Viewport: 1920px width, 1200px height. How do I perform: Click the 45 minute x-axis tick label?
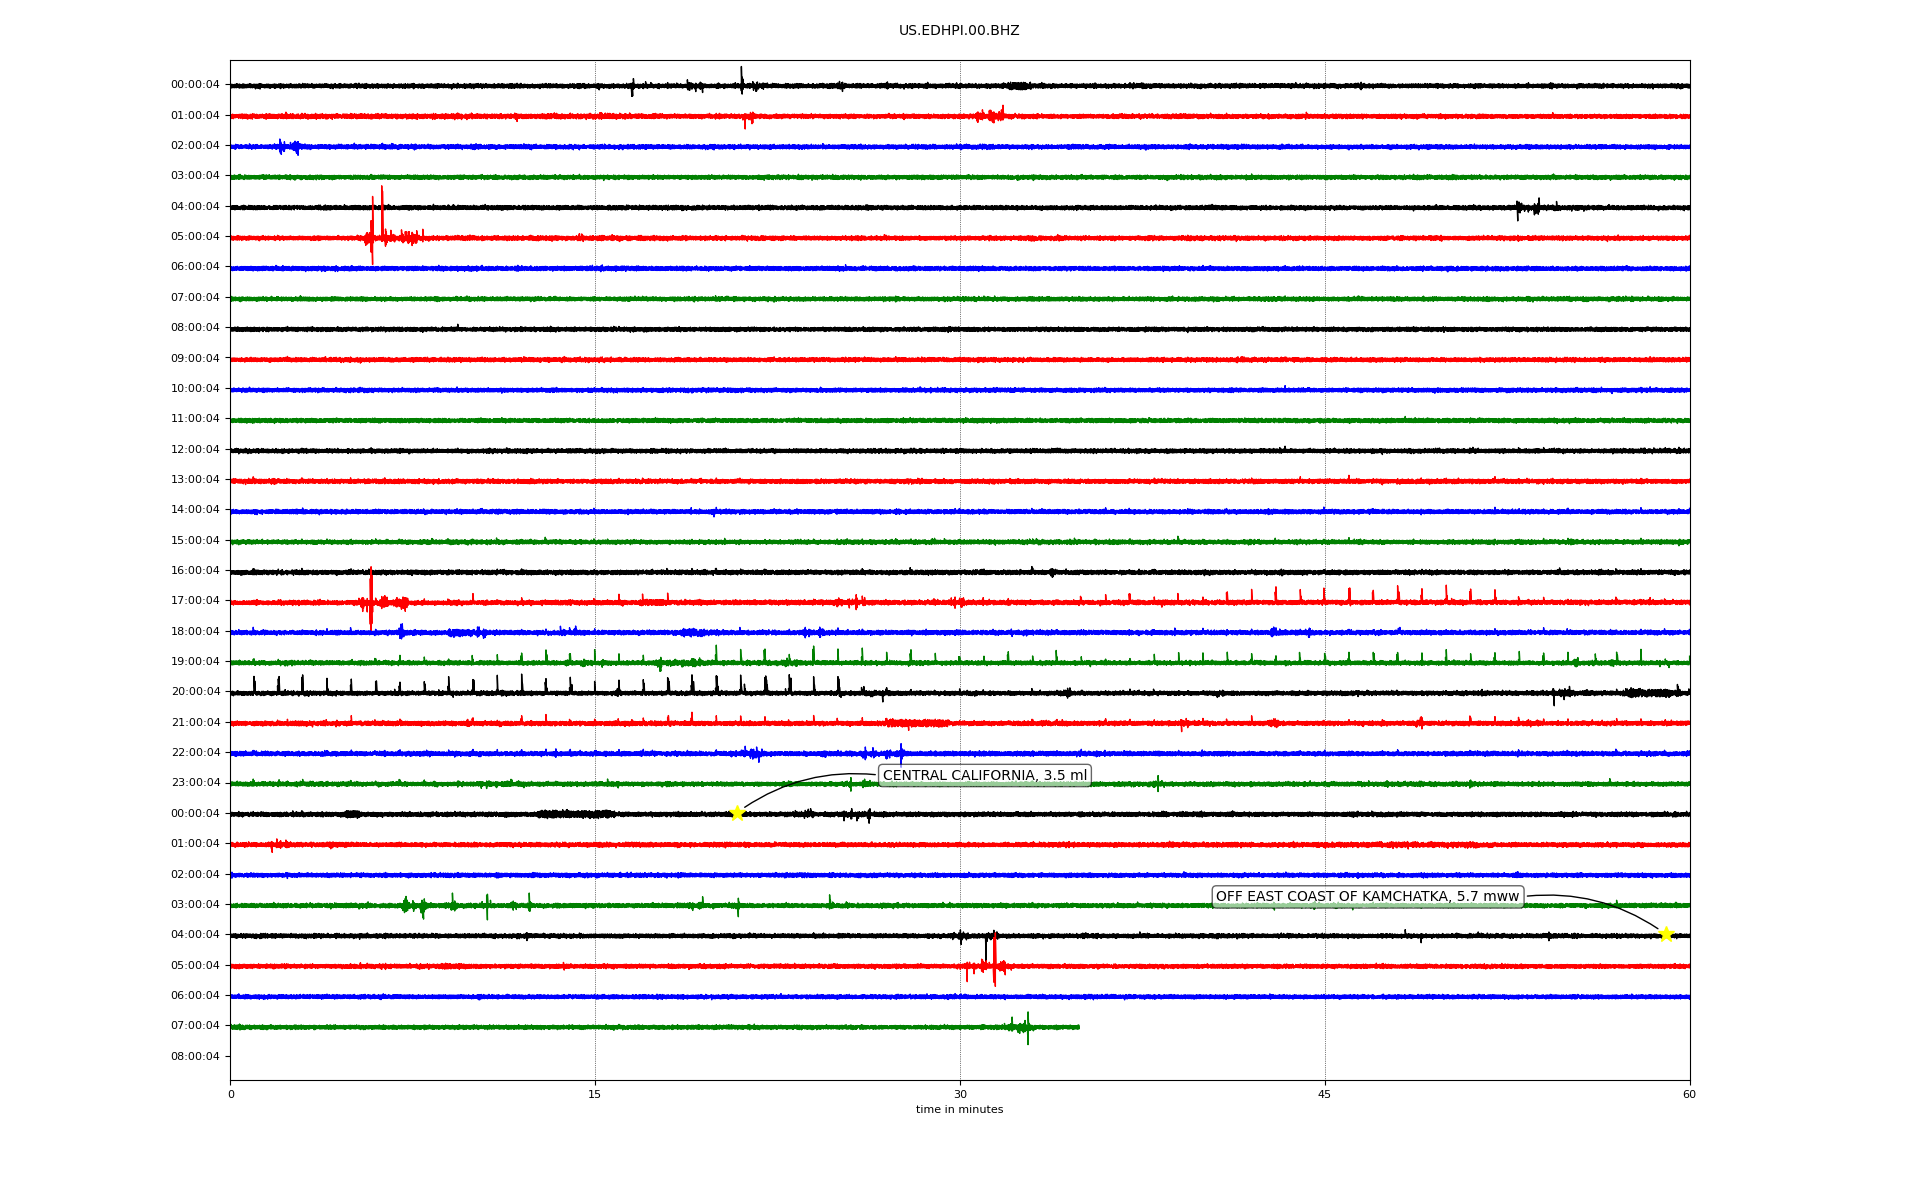tap(1325, 1094)
